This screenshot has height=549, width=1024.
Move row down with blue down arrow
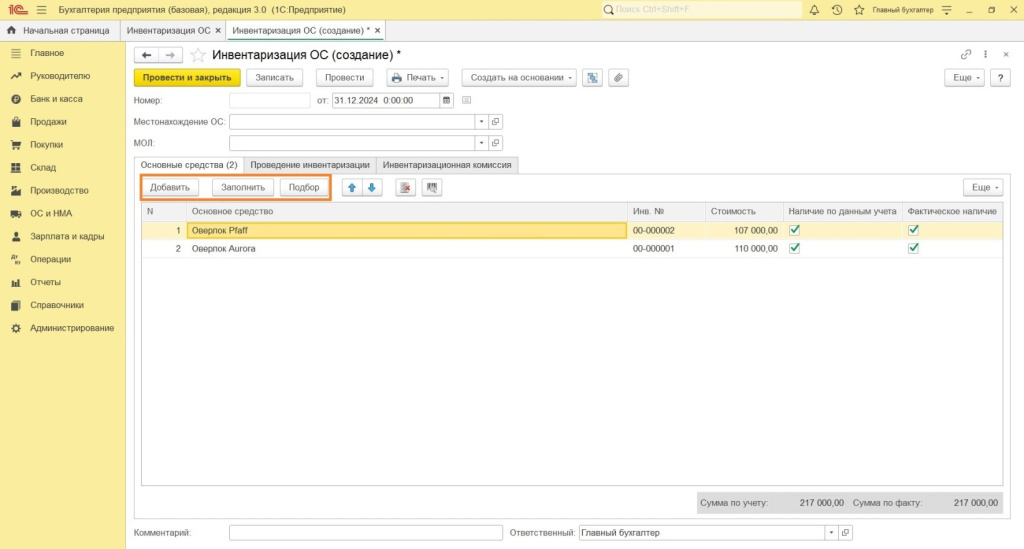[x=372, y=187]
